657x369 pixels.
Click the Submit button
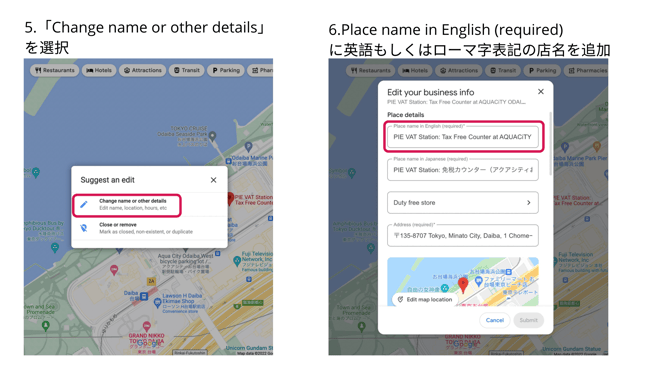(x=528, y=320)
